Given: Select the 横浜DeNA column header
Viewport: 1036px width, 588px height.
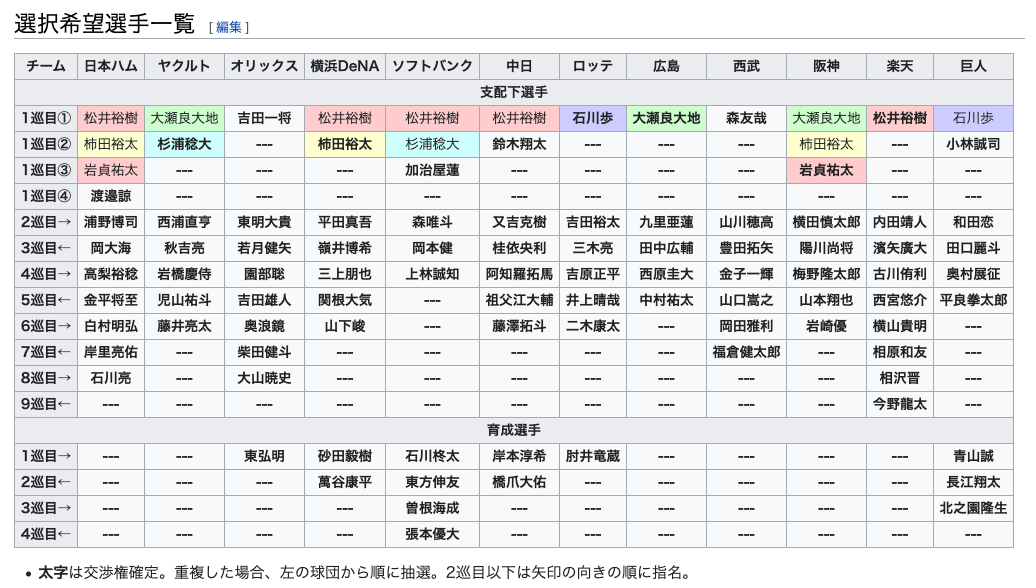Looking at the screenshot, I should [345, 66].
